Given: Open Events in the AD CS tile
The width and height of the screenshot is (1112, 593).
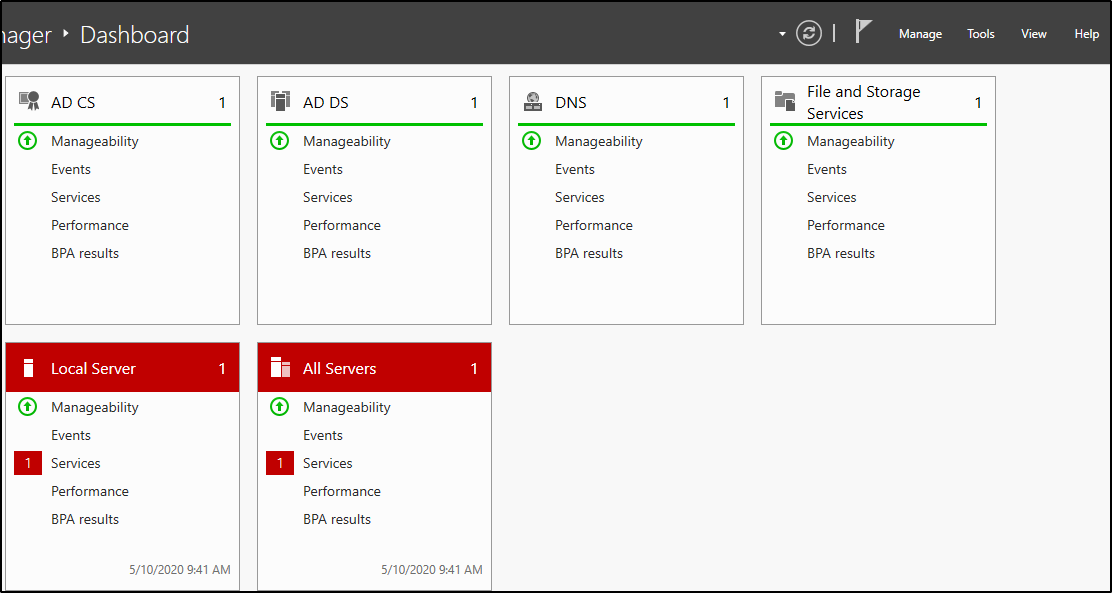Looking at the screenshot, I should [x=71, y=170].
